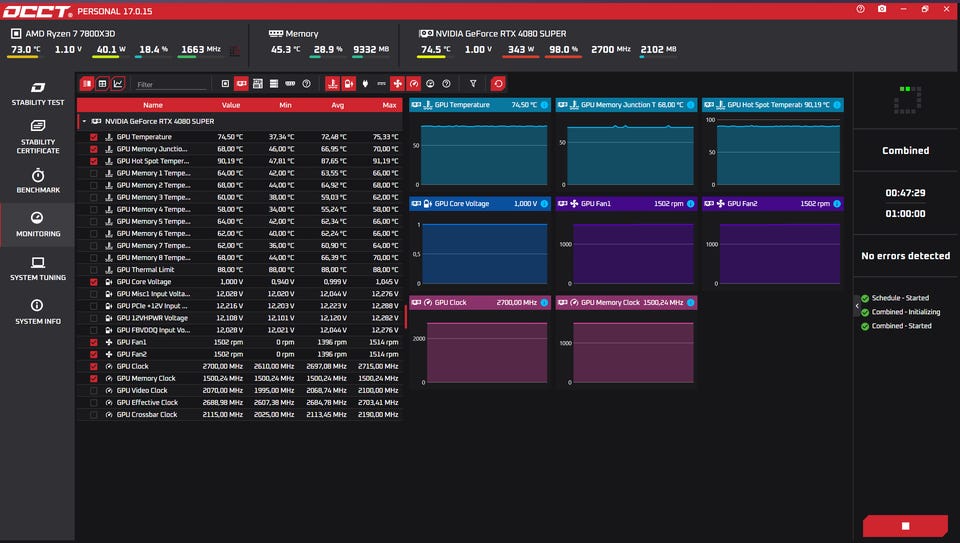Sort the table by Name column header

(x=152, y=105)
